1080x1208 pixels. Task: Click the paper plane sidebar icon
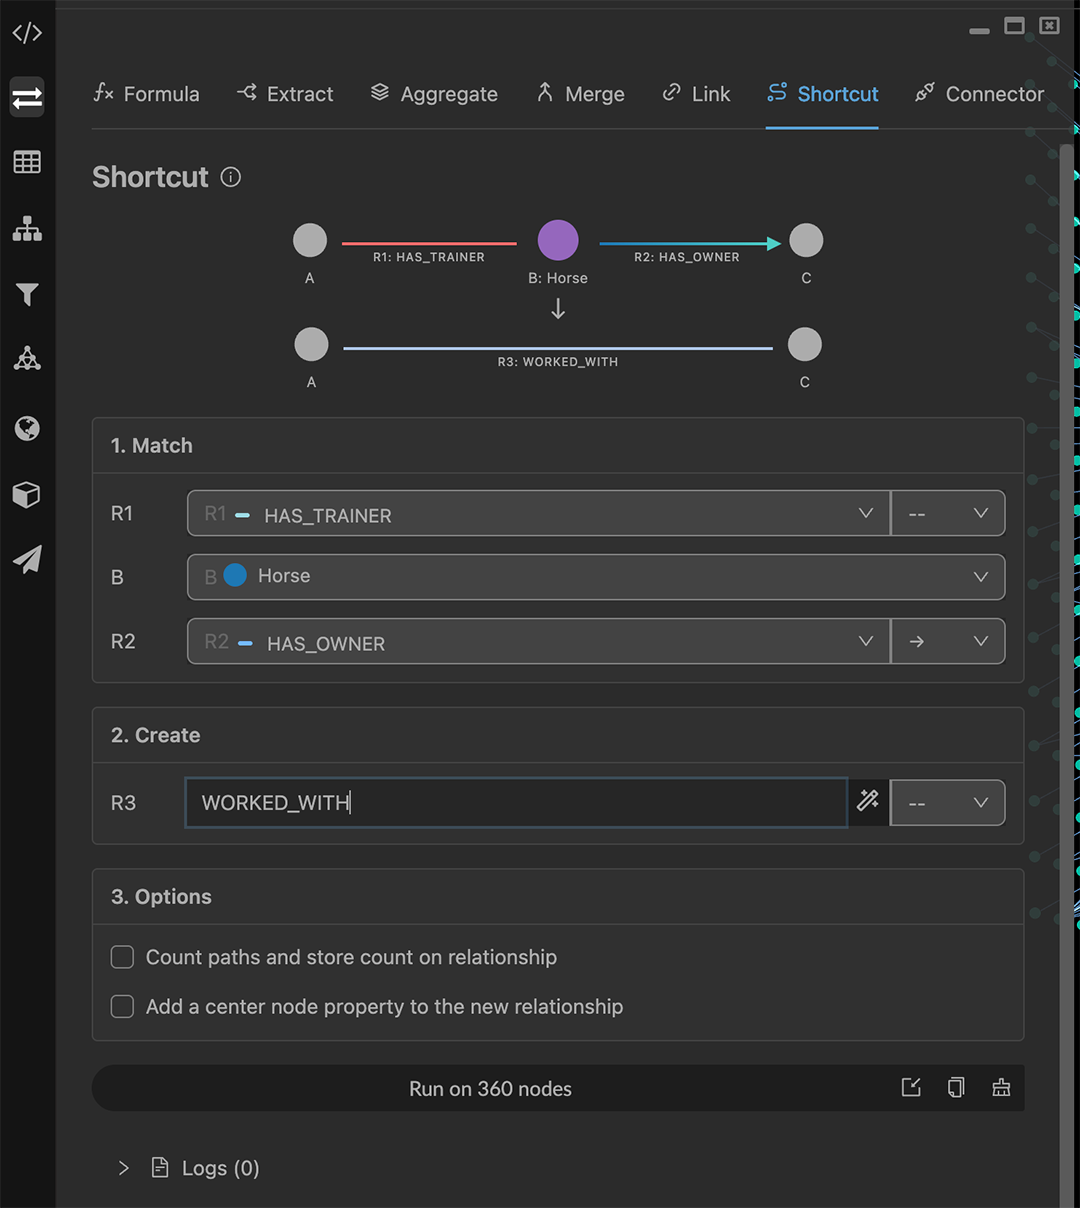27,559
